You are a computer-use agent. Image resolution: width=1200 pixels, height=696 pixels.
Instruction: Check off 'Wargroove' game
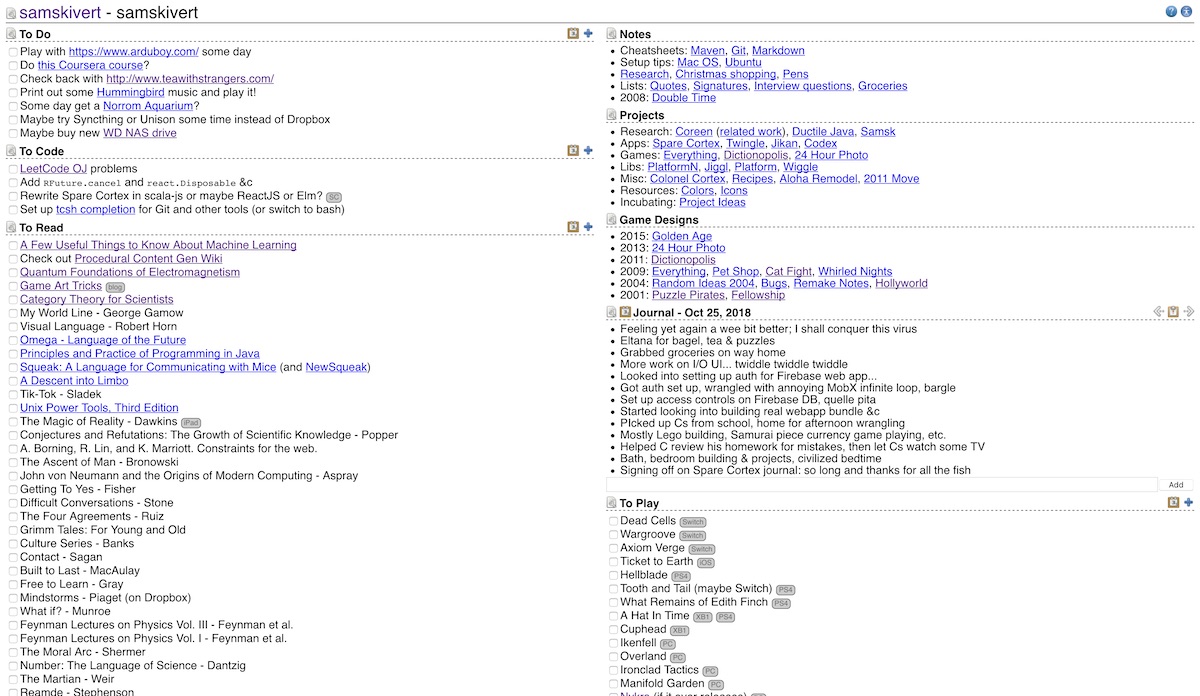pos(613,534)
